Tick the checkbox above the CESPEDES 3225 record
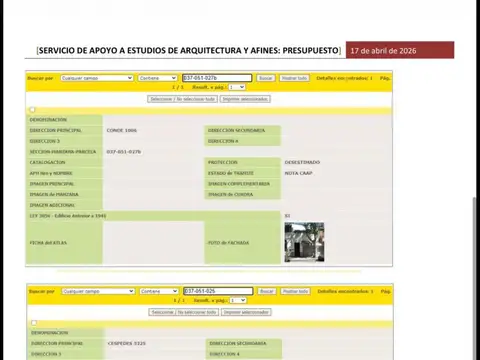Image resolution: width=480 pixels, height=360 pixels. [x=34, y=323]
